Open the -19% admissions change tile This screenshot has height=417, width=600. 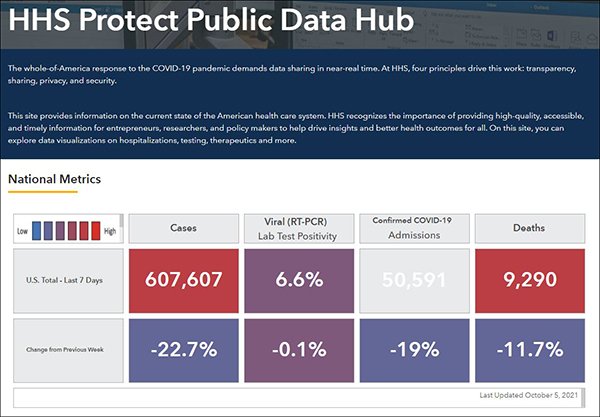click(413, 351)
